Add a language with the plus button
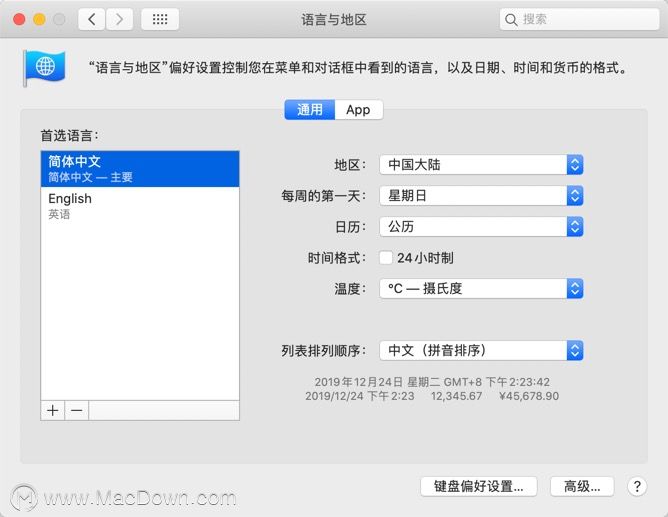Image resolution: width=668 pixels, height=517 pixels. [53, 411]
